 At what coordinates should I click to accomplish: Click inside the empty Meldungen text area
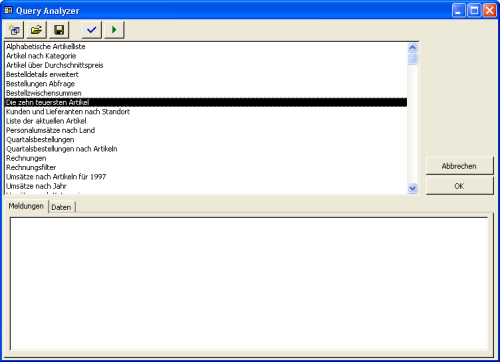[249, 283]
